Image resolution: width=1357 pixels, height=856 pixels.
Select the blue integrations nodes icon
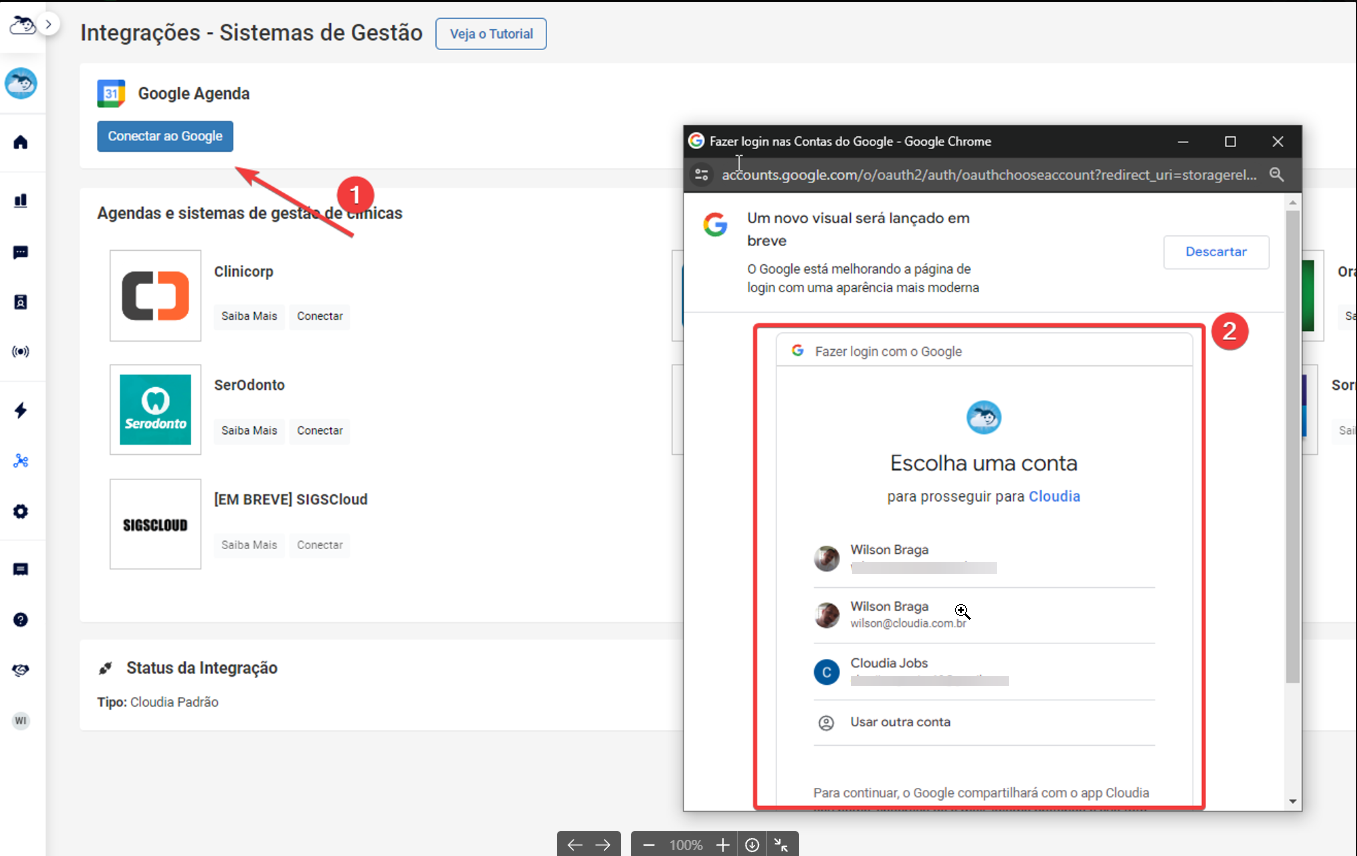(20, 461)
